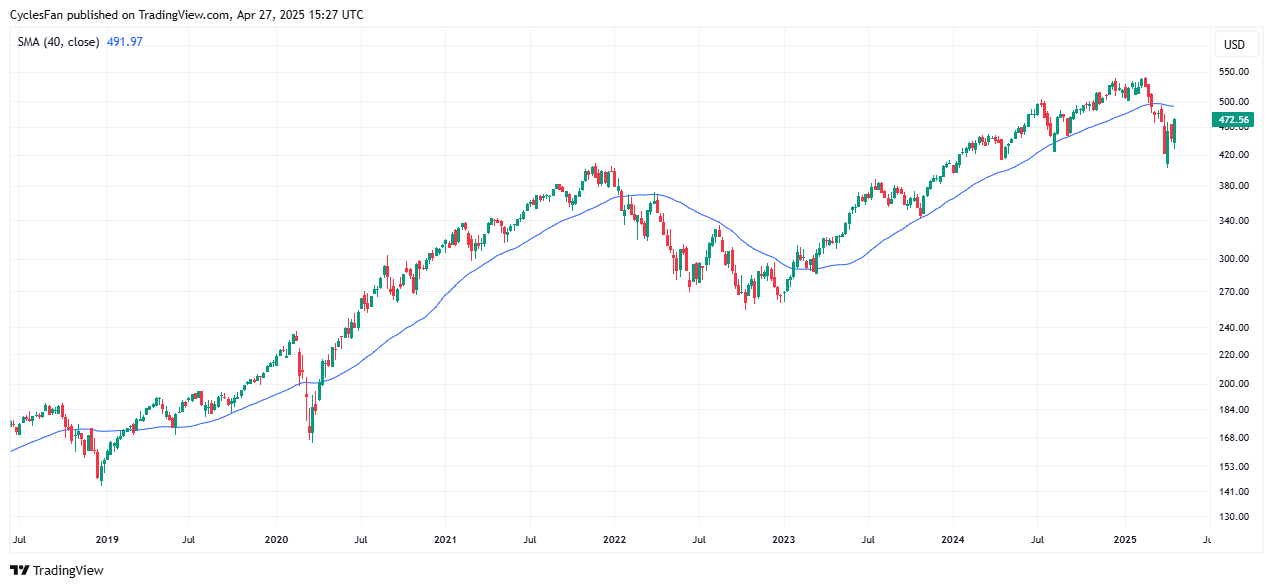
Task: Pick the 2024 time axis label
Action: click(953, 540)
